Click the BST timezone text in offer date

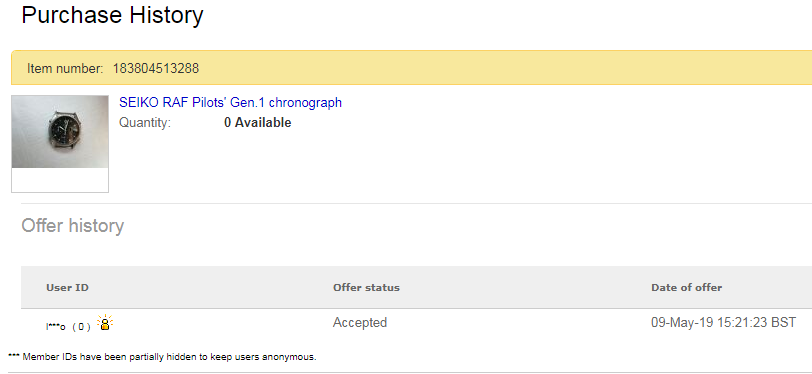(x=784, y=323)
